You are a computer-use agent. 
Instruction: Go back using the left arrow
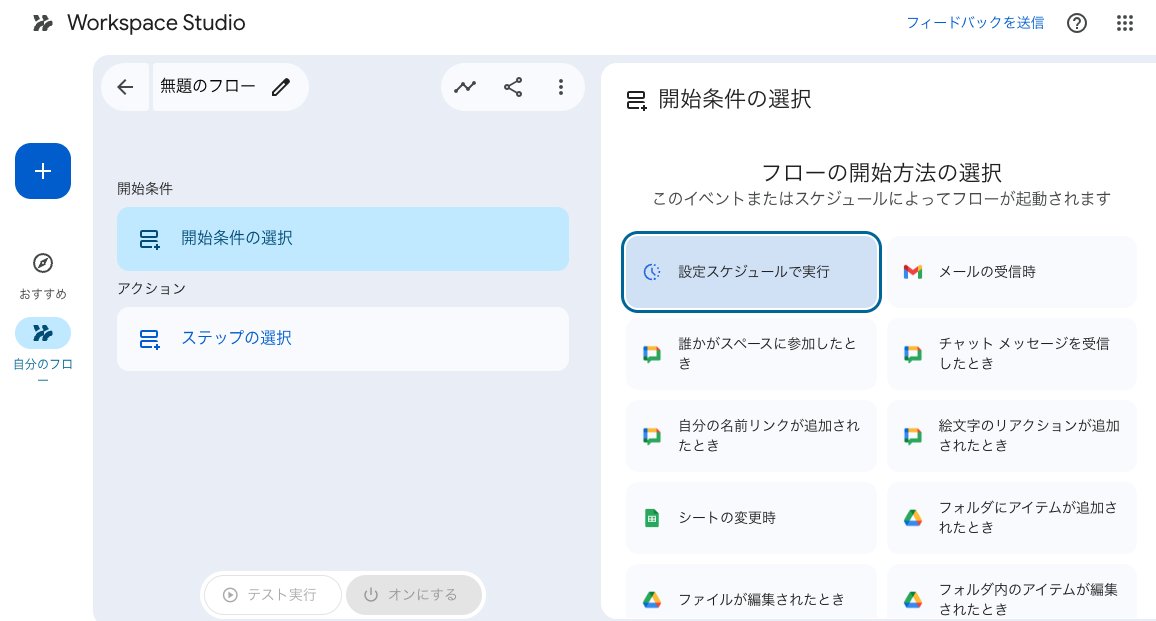(x=125, y=87)
